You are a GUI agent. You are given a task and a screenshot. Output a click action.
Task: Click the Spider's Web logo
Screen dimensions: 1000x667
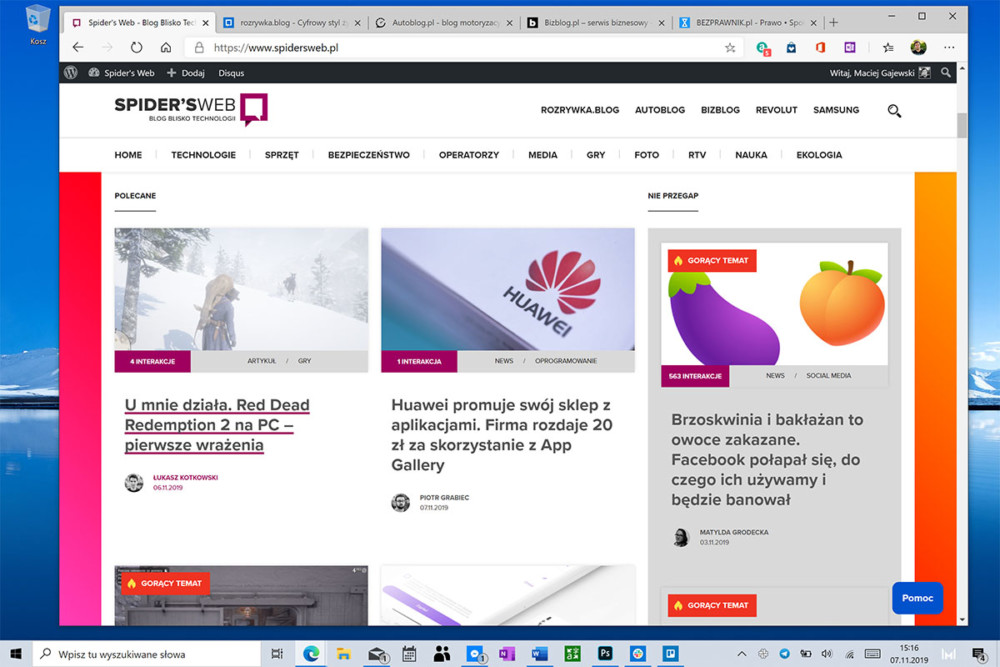191,110
